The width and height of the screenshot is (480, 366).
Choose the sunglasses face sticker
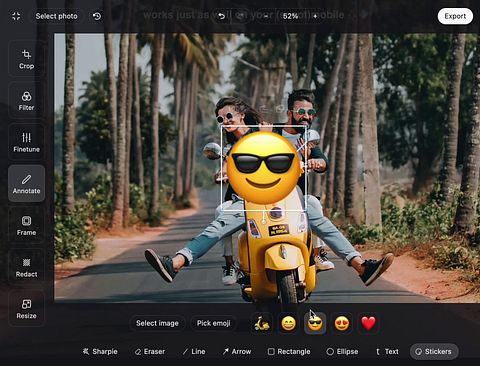coord(315,323)
